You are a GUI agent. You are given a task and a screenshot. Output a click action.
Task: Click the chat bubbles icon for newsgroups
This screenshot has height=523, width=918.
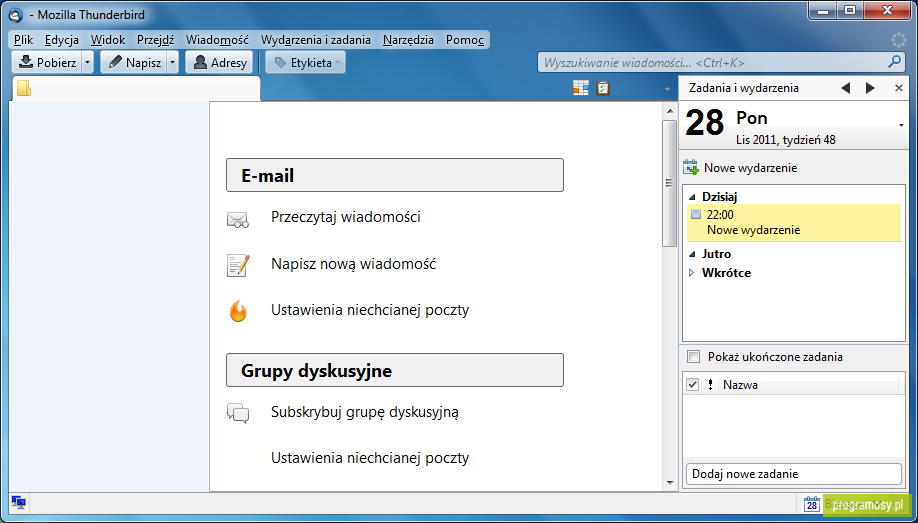238,413
